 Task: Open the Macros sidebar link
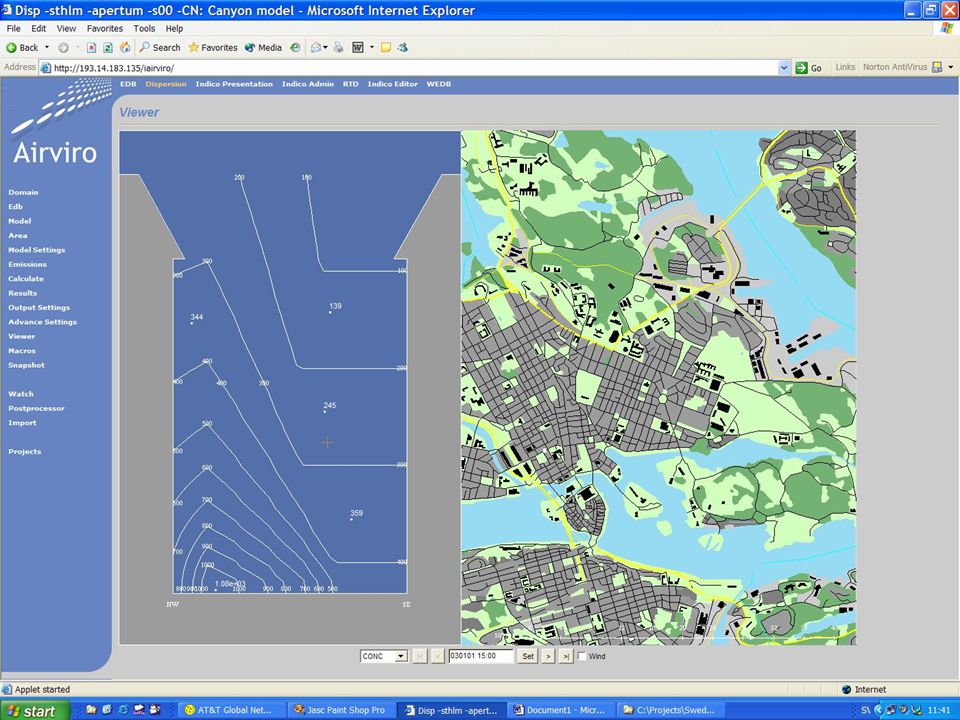pos(21,351)
